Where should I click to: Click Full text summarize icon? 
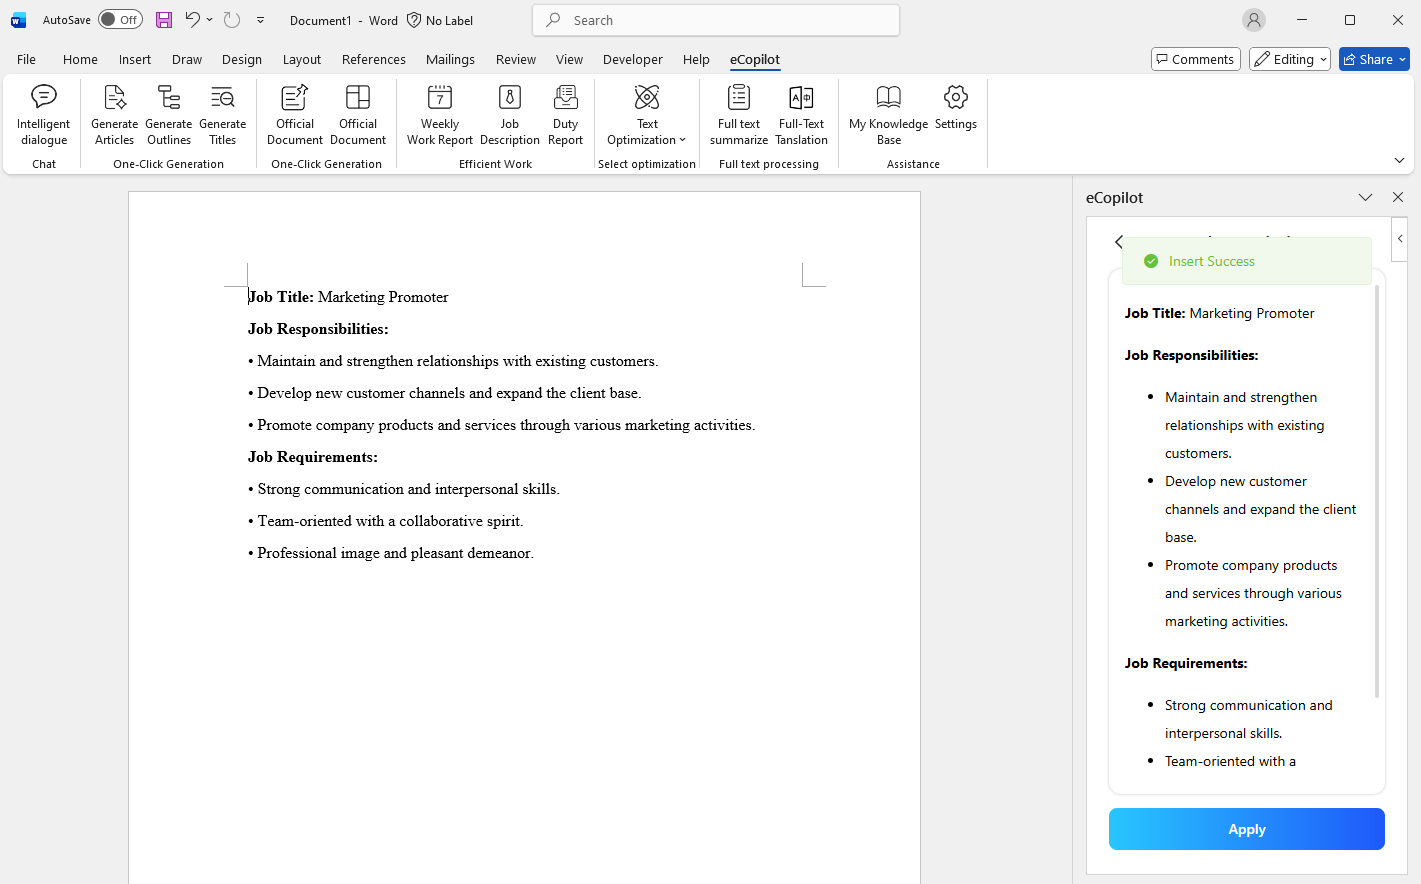tap(739, 115)
